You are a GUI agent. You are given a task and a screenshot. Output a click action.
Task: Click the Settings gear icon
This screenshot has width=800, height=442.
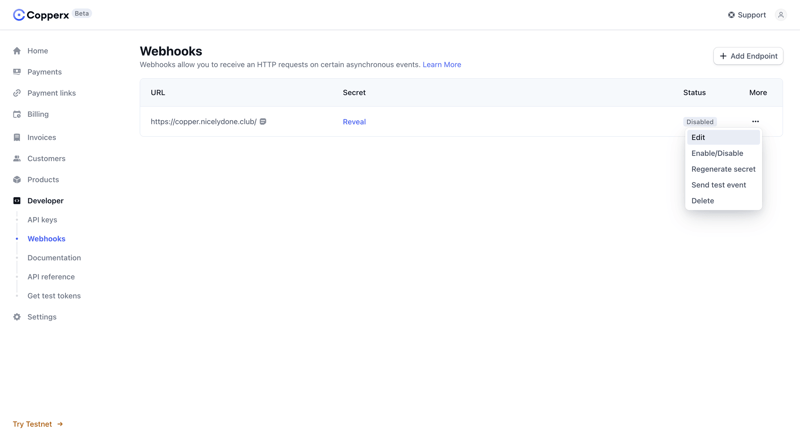pos(17,317)
